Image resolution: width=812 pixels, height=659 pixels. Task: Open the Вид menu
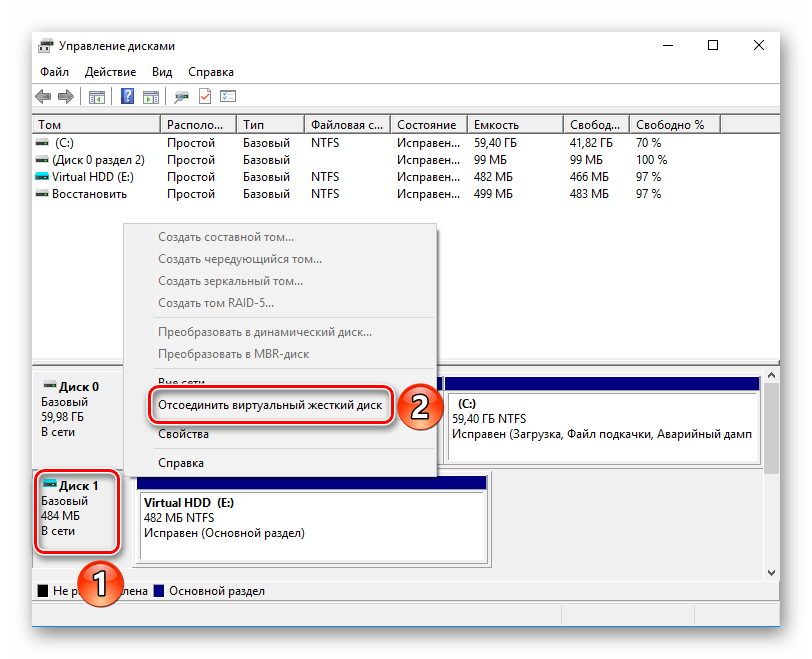pos(161,71)
